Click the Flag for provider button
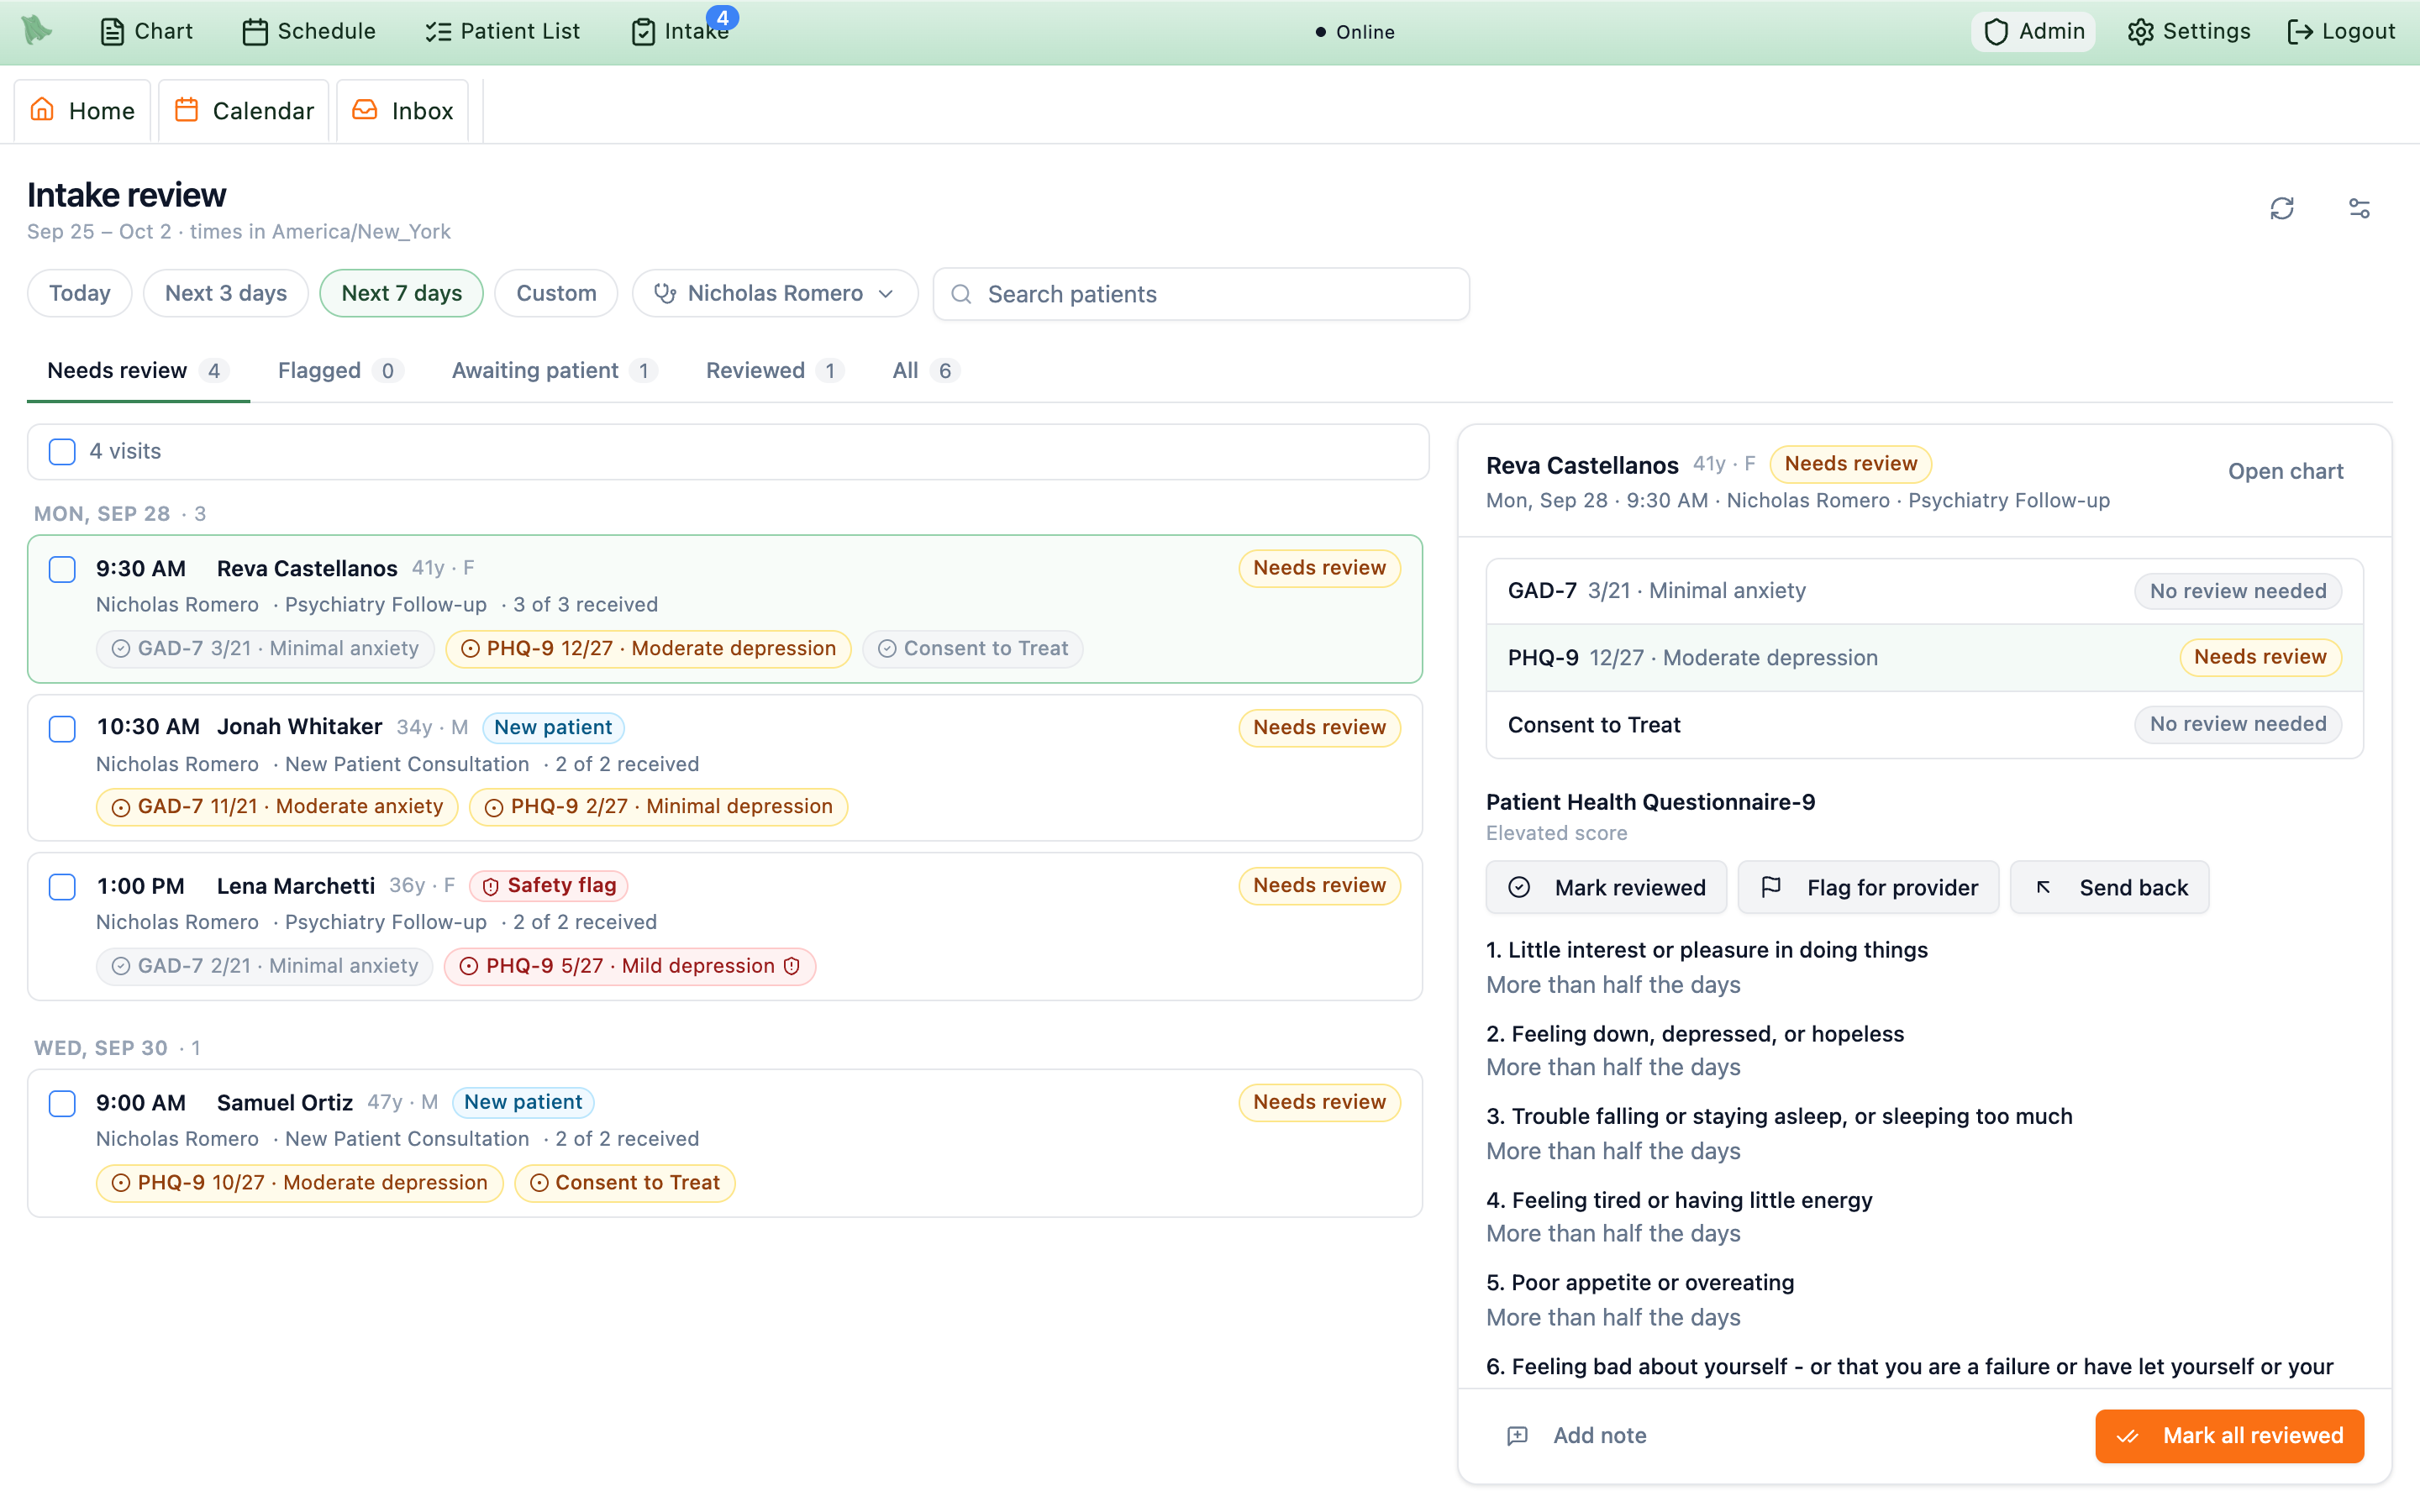Viewport: 2420px width, 1512px height. [1868, 887]
